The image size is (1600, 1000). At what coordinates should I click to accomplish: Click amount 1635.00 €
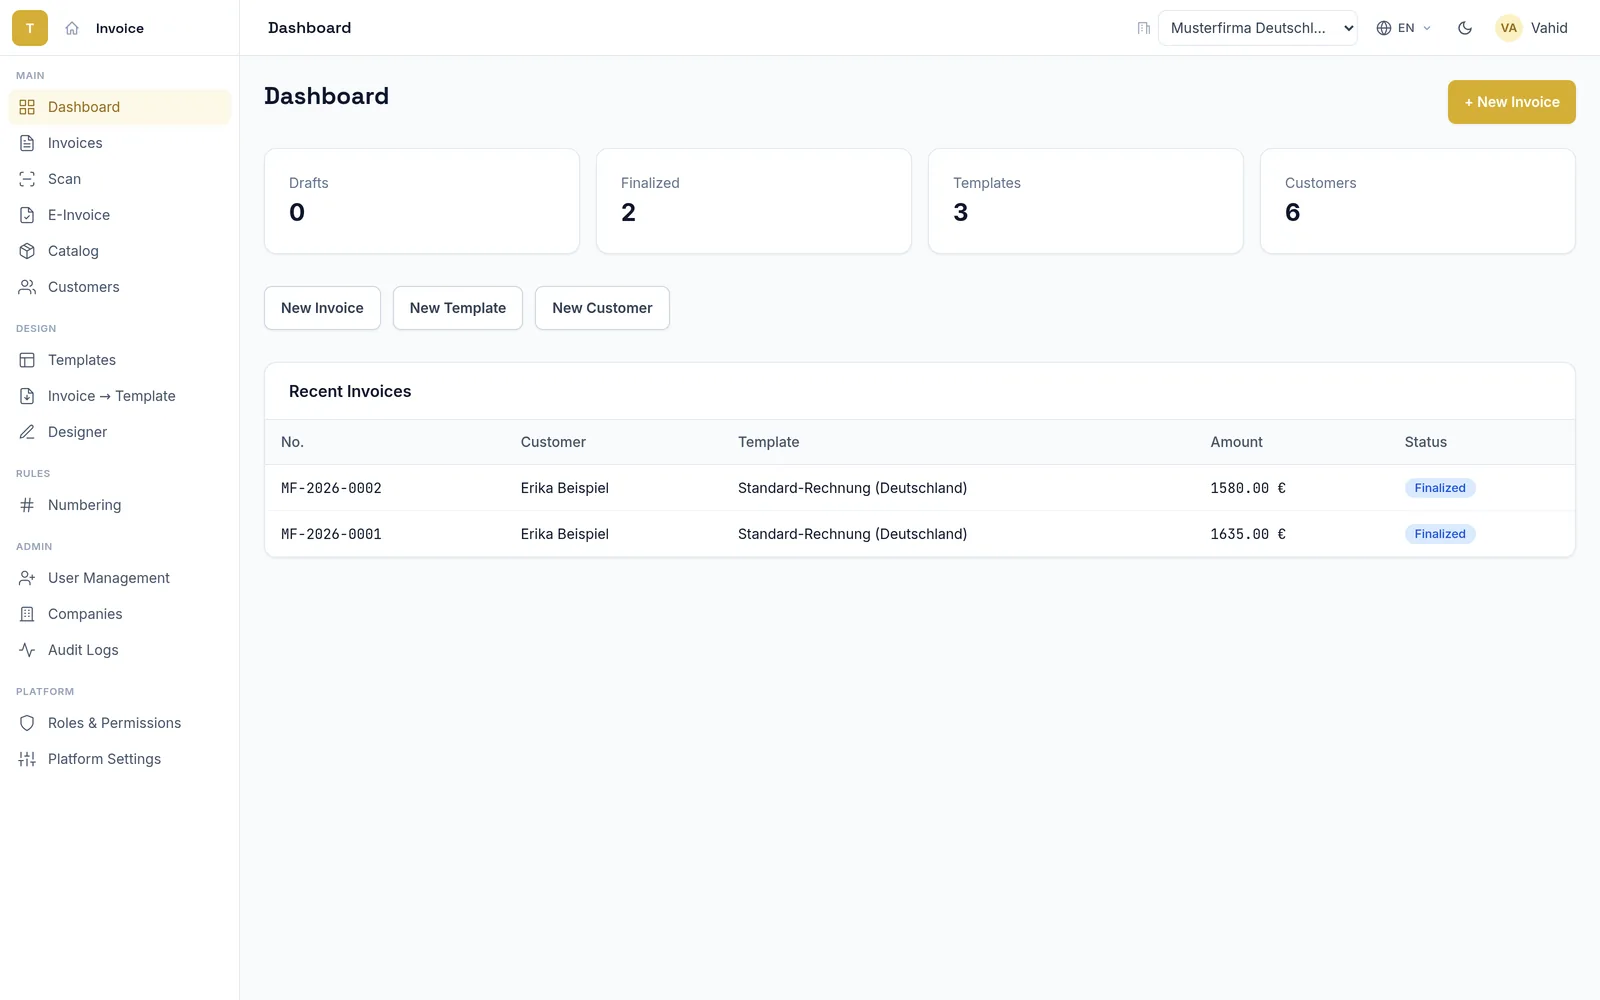(x=1248, y=534)
